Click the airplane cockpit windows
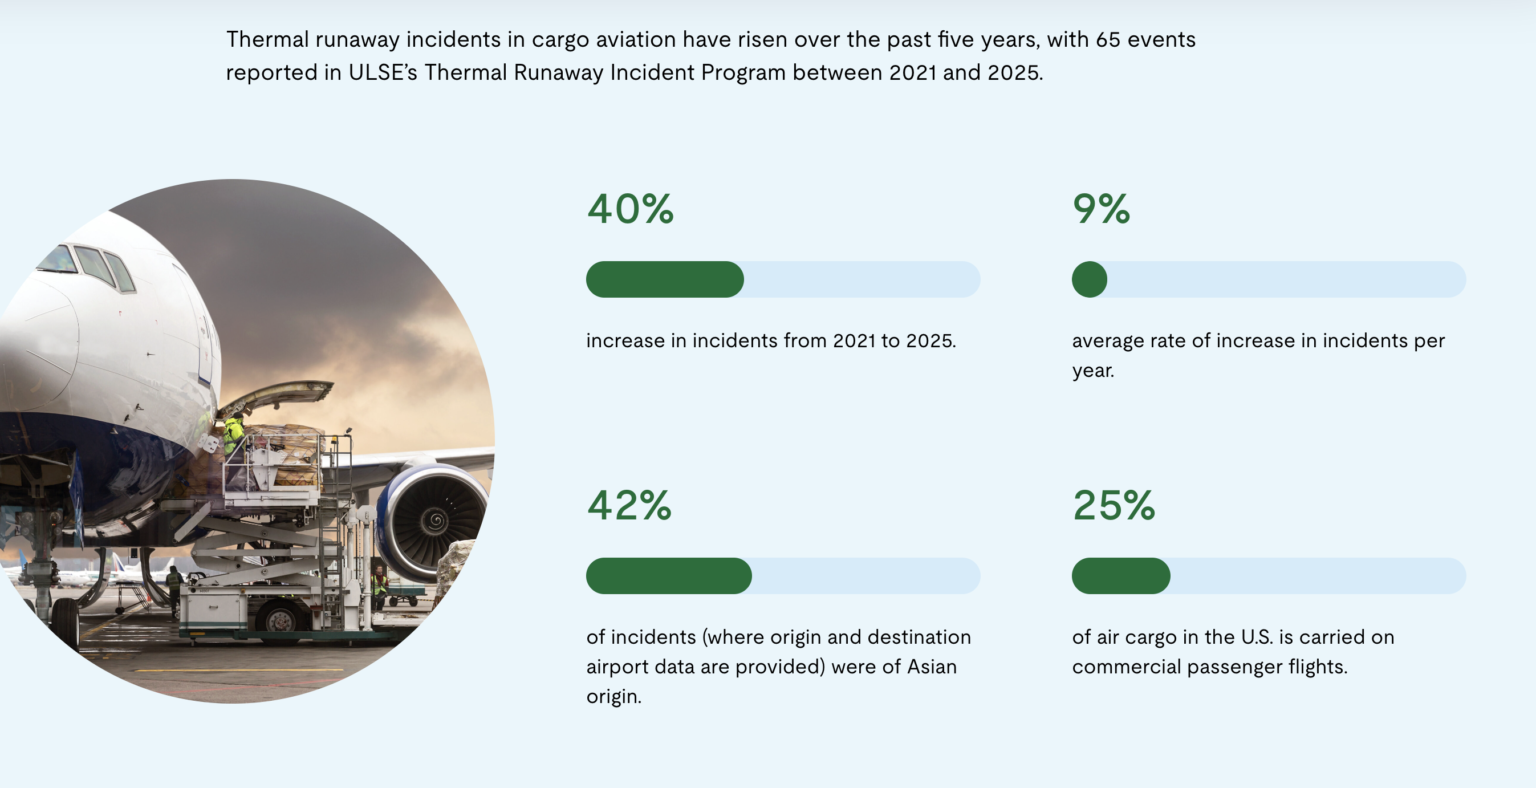Viewport: 1536px width, 788px height. (88, 264)
